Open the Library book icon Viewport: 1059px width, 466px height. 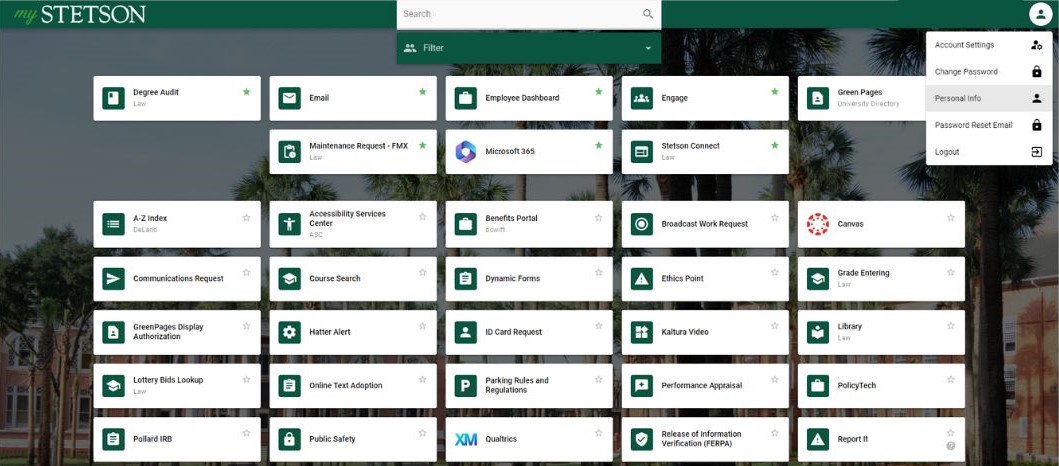point(819,332)
